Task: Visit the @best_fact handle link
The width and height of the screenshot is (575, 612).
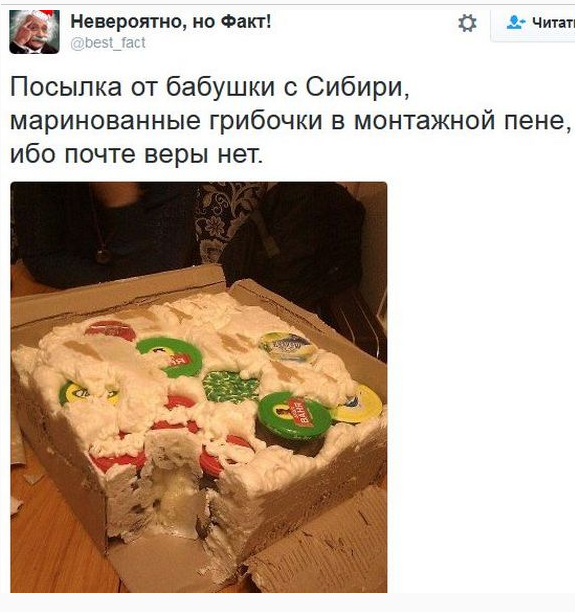Action: coord(108,43)
